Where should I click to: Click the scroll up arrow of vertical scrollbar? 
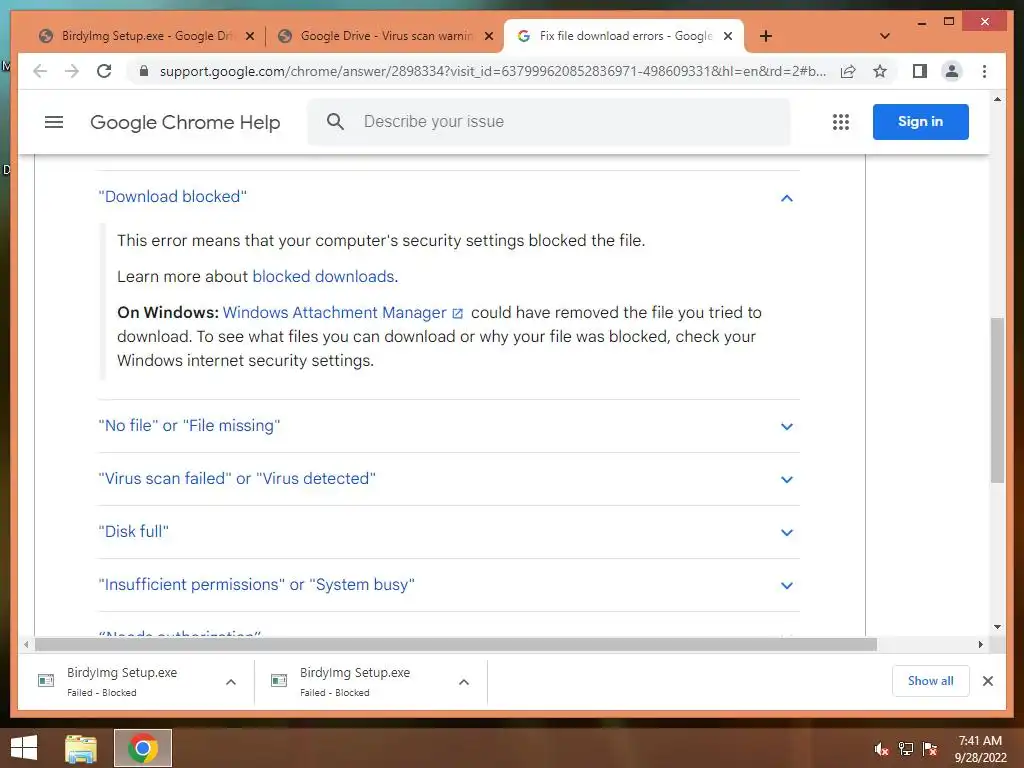[x=997, y=99]
